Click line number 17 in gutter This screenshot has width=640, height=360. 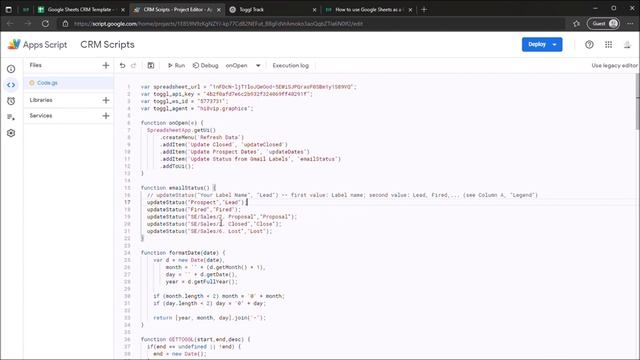pyautogui.click(x=128, y=202)
